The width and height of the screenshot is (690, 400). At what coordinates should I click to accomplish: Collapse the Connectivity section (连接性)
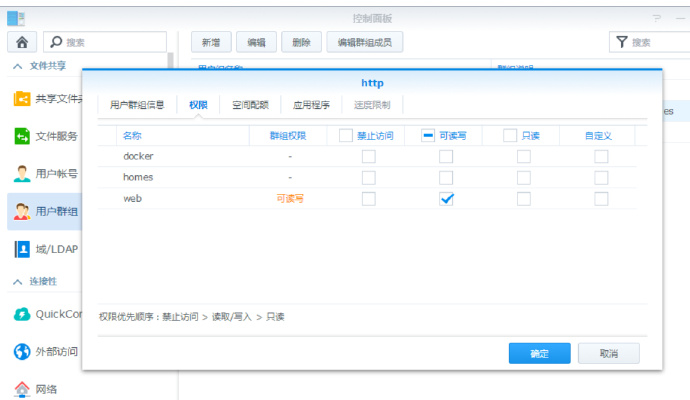[17, 282]
